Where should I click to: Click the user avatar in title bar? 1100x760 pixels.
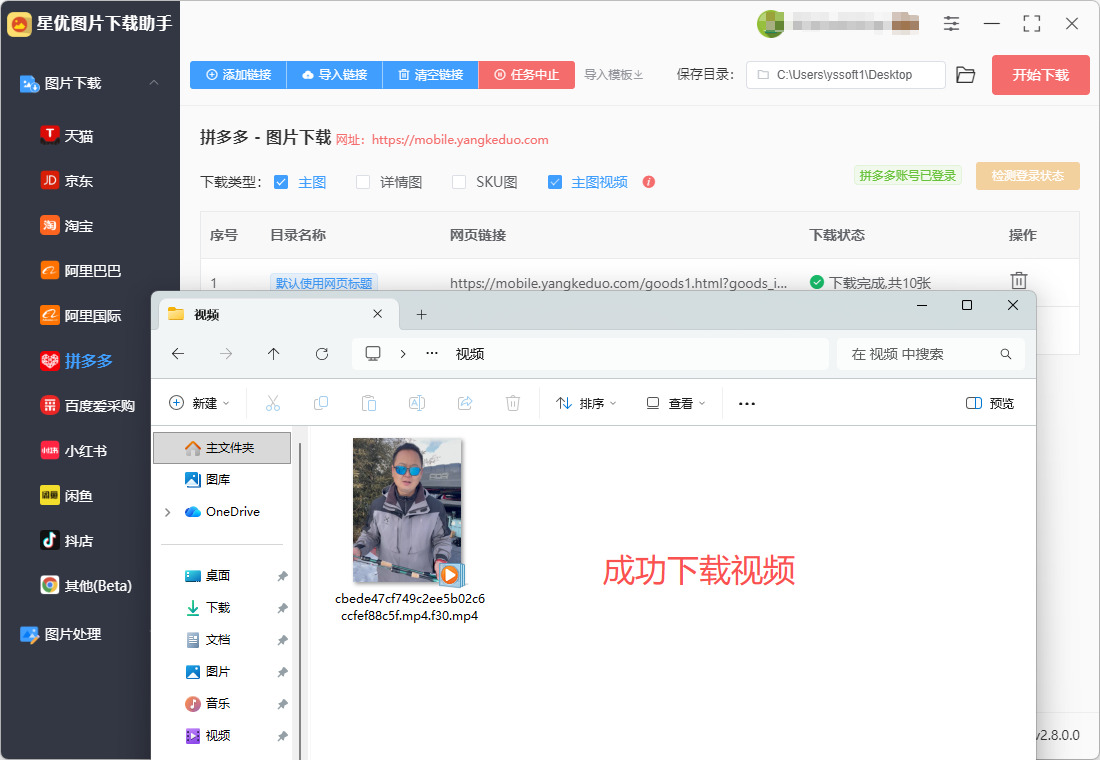click(x=770, y=23)
